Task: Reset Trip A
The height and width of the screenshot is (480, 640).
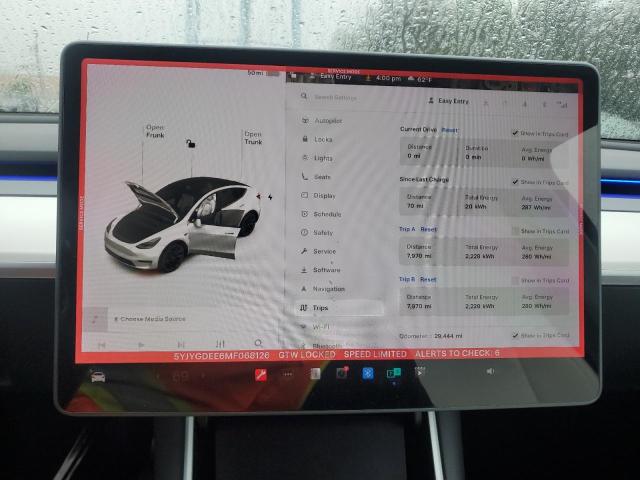Action: 428,229
